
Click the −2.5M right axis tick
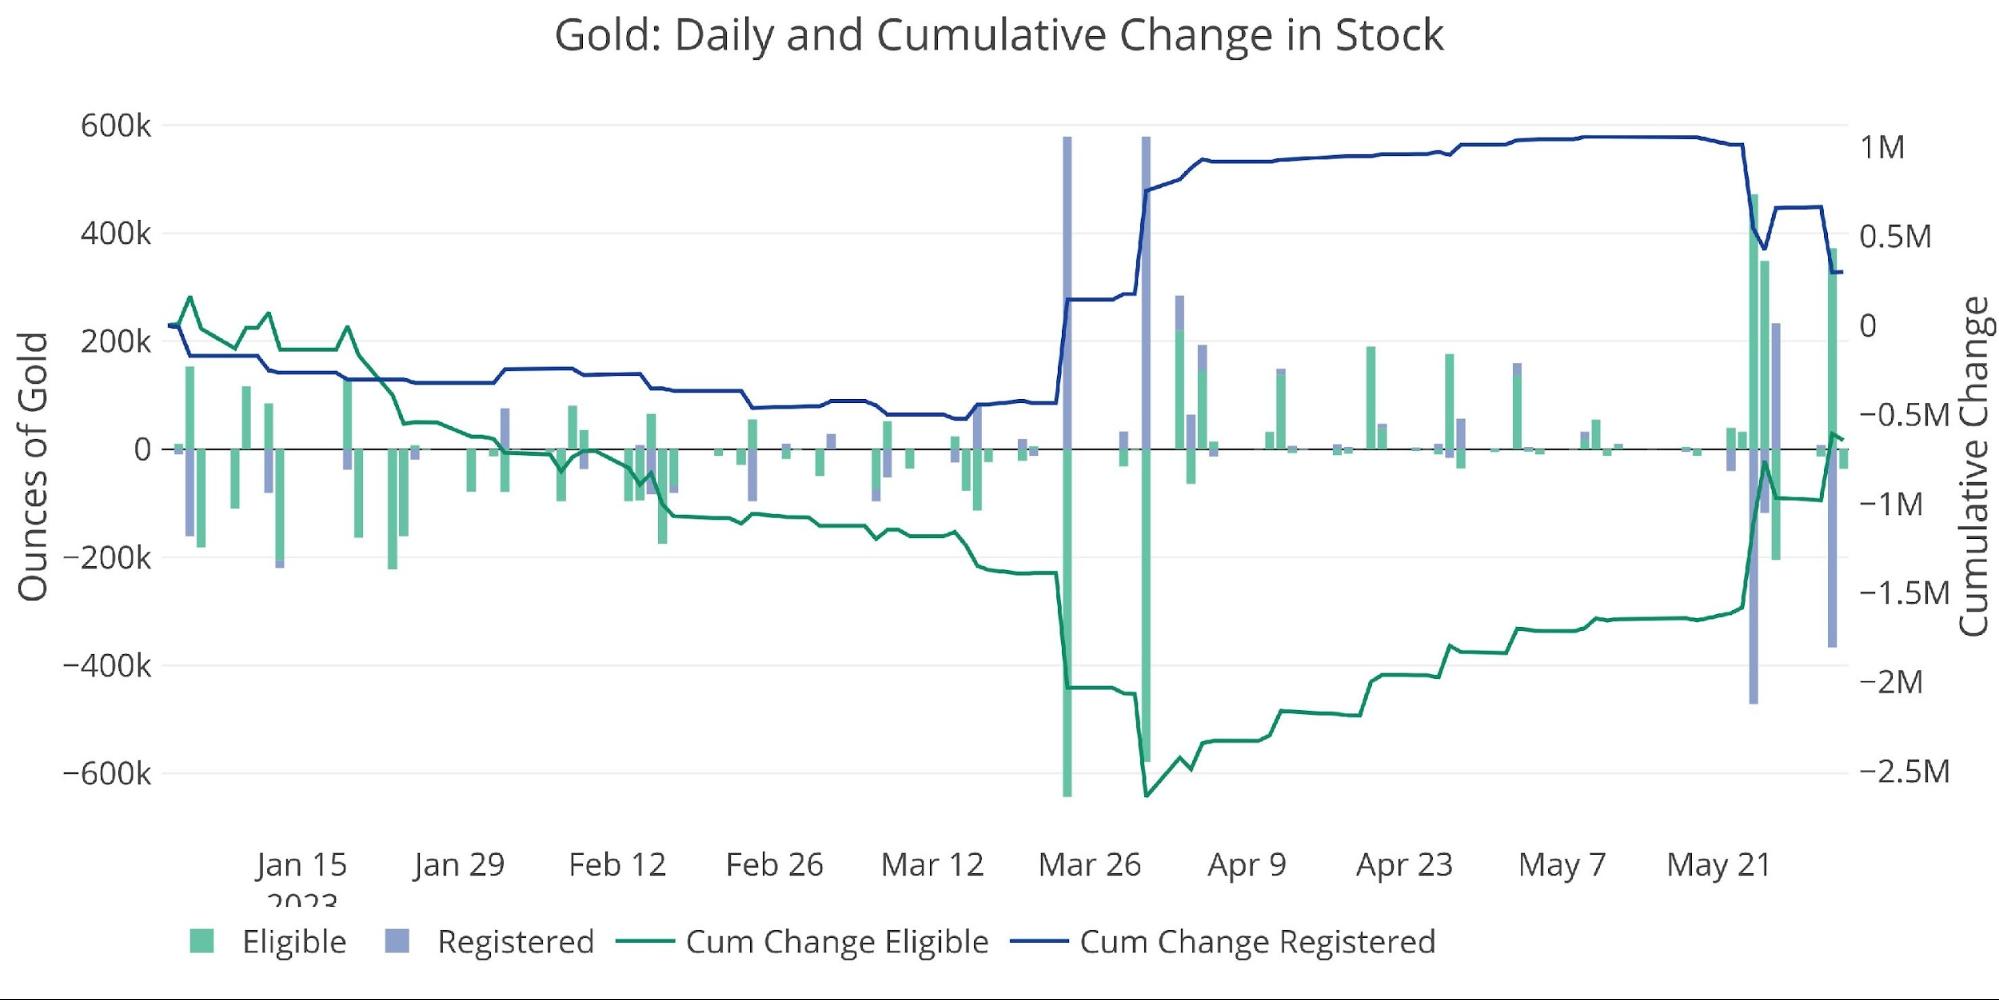pos(1904,771)
